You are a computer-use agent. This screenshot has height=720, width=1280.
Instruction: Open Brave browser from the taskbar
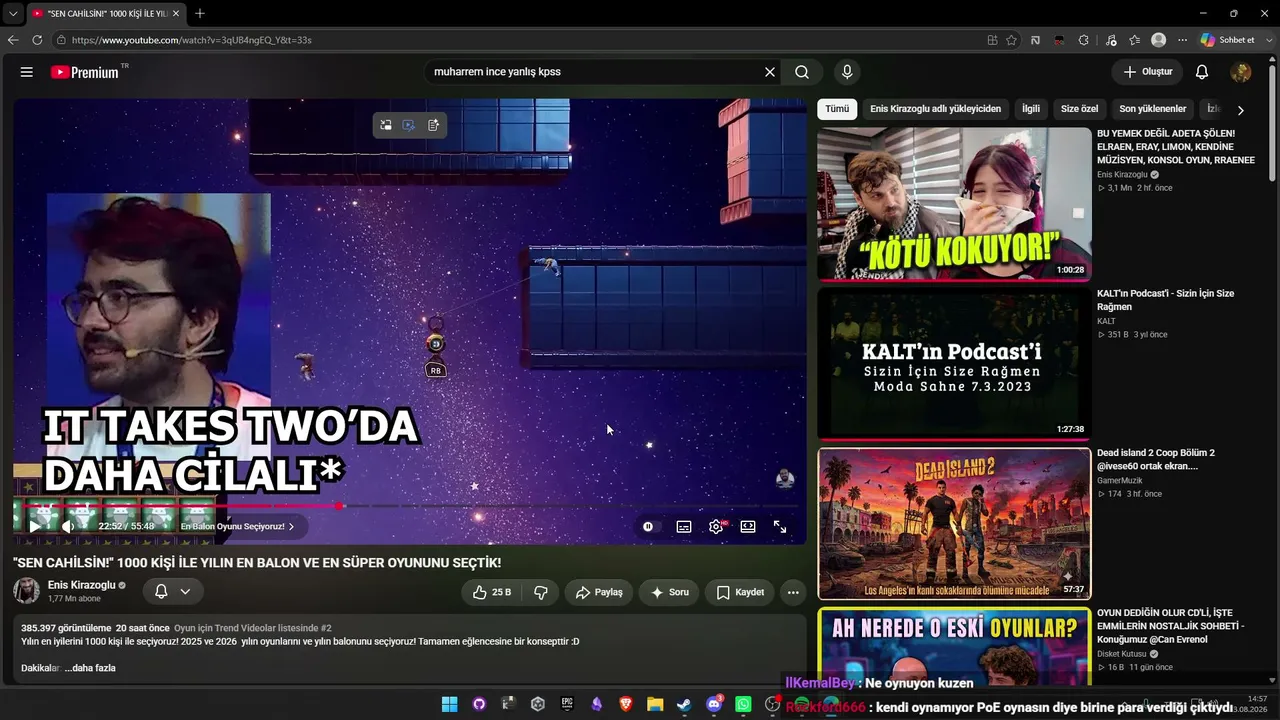pyautogui.click(x=626, y=704)
